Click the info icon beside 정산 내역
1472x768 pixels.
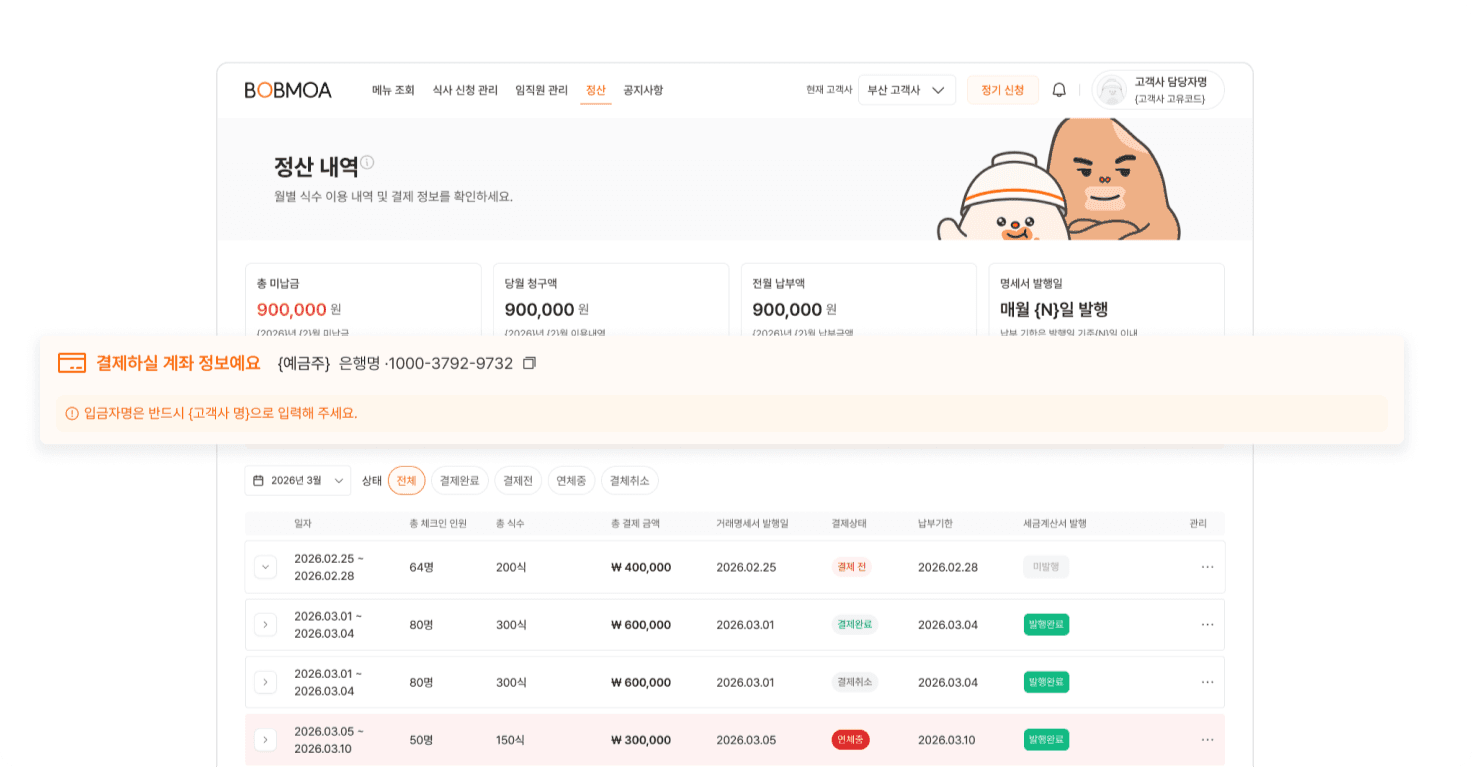367,162
